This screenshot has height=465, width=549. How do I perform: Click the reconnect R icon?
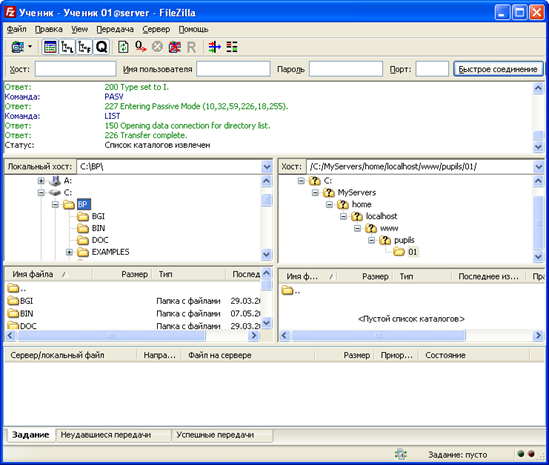[191, 47]
